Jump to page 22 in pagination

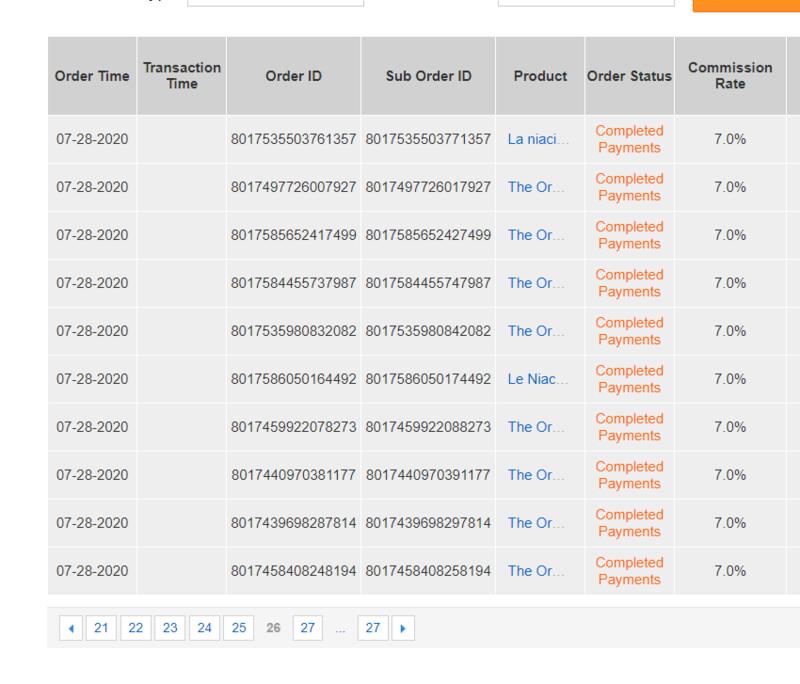[136, 628]
